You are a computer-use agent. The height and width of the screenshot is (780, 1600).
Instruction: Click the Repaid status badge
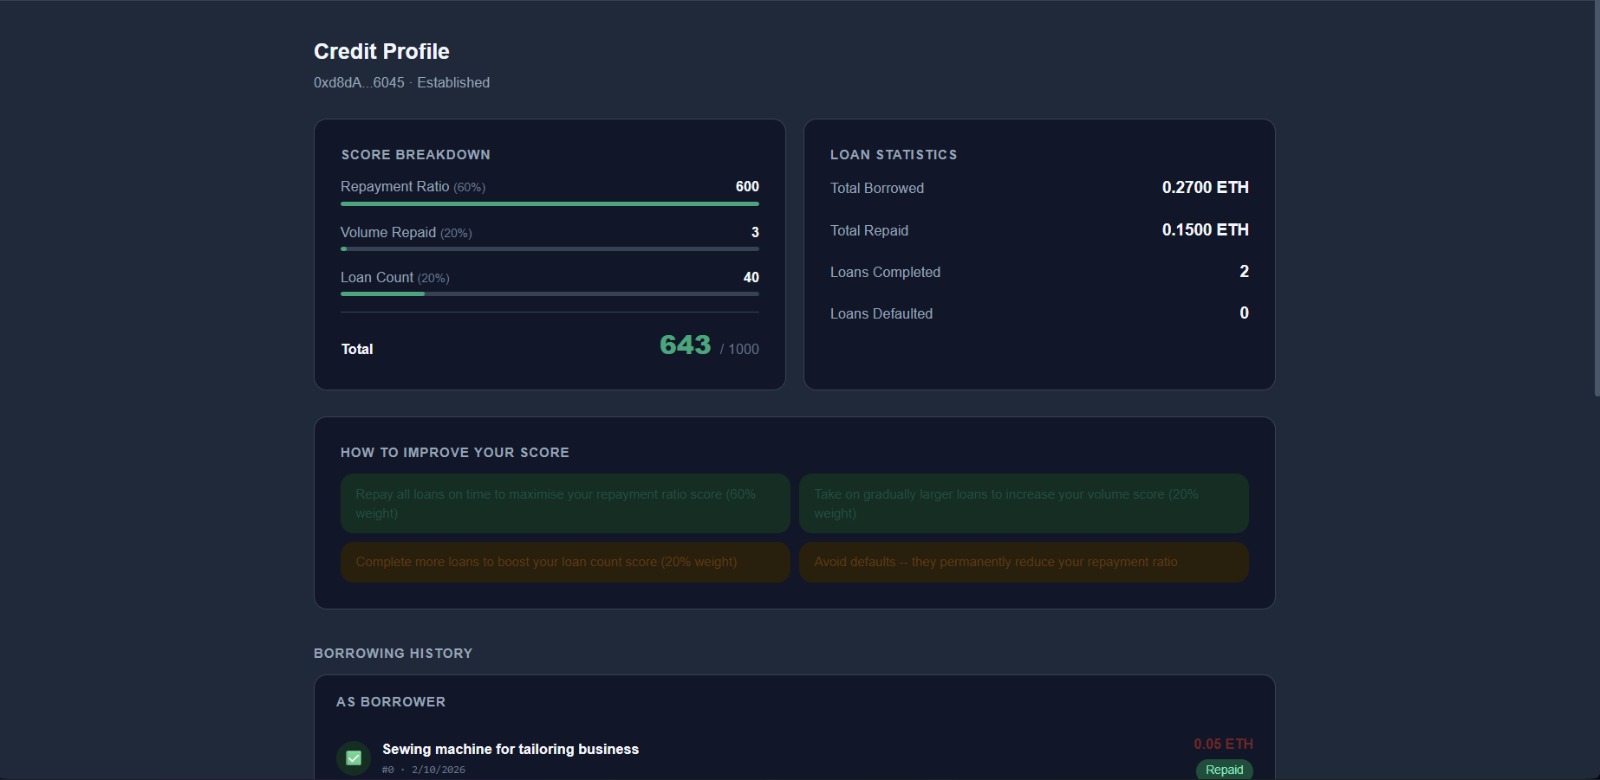[1224, 769]
